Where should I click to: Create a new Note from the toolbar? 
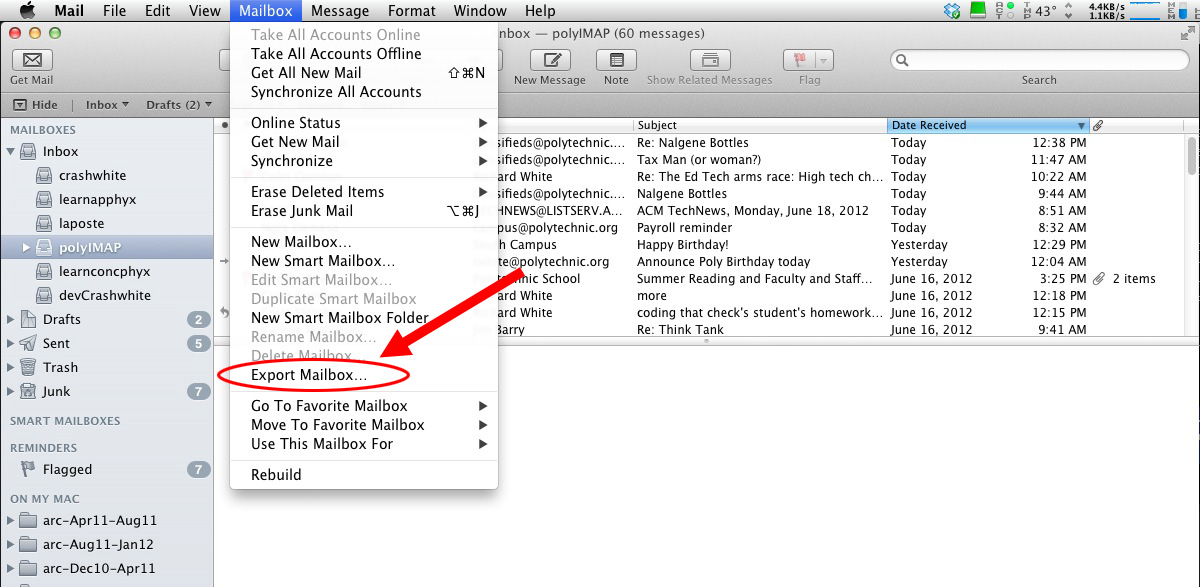pyautogui.click(x=616, y=60)
